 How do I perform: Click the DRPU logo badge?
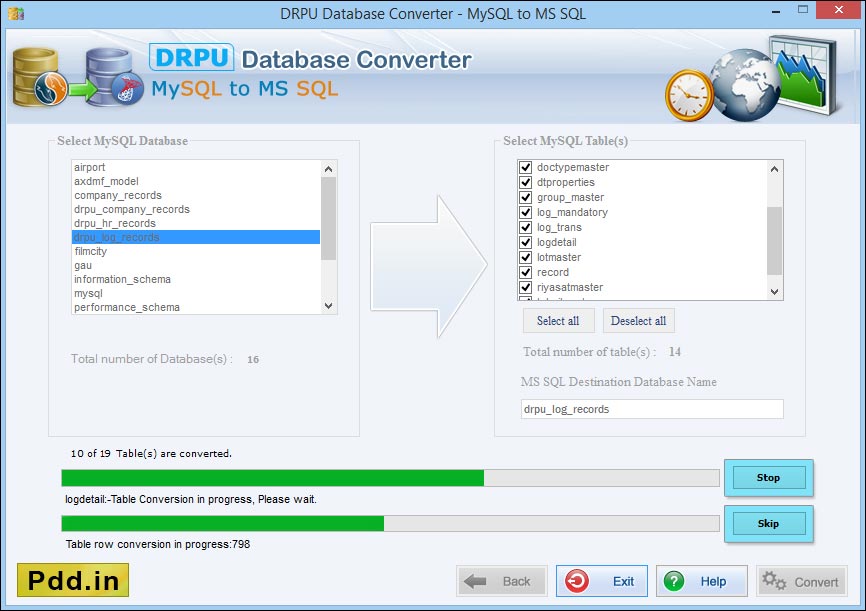(x=192, y=57)
